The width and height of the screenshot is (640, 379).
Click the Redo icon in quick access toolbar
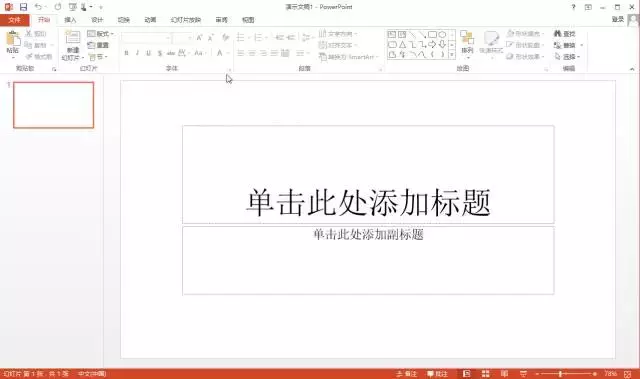[x=58, y=7]
